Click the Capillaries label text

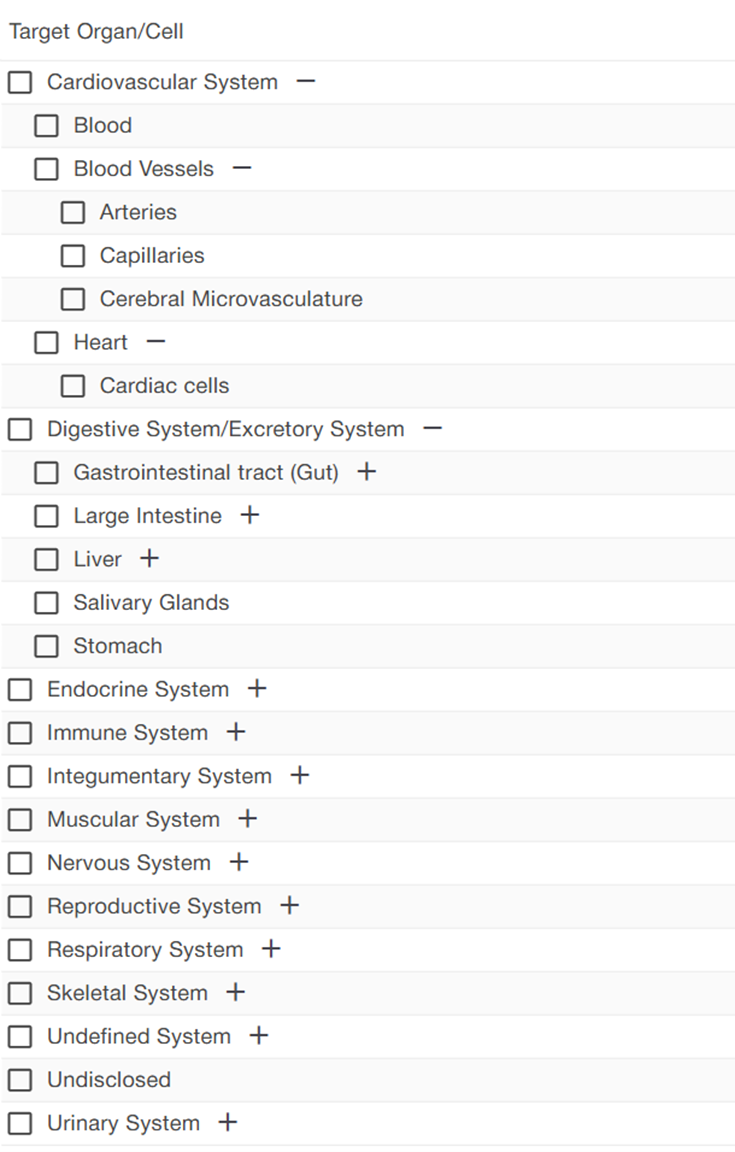[x=152, y=255]
